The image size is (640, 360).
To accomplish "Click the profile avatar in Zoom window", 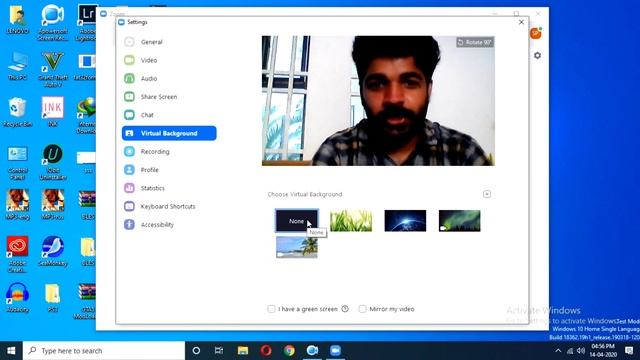I will pos(536,33).
